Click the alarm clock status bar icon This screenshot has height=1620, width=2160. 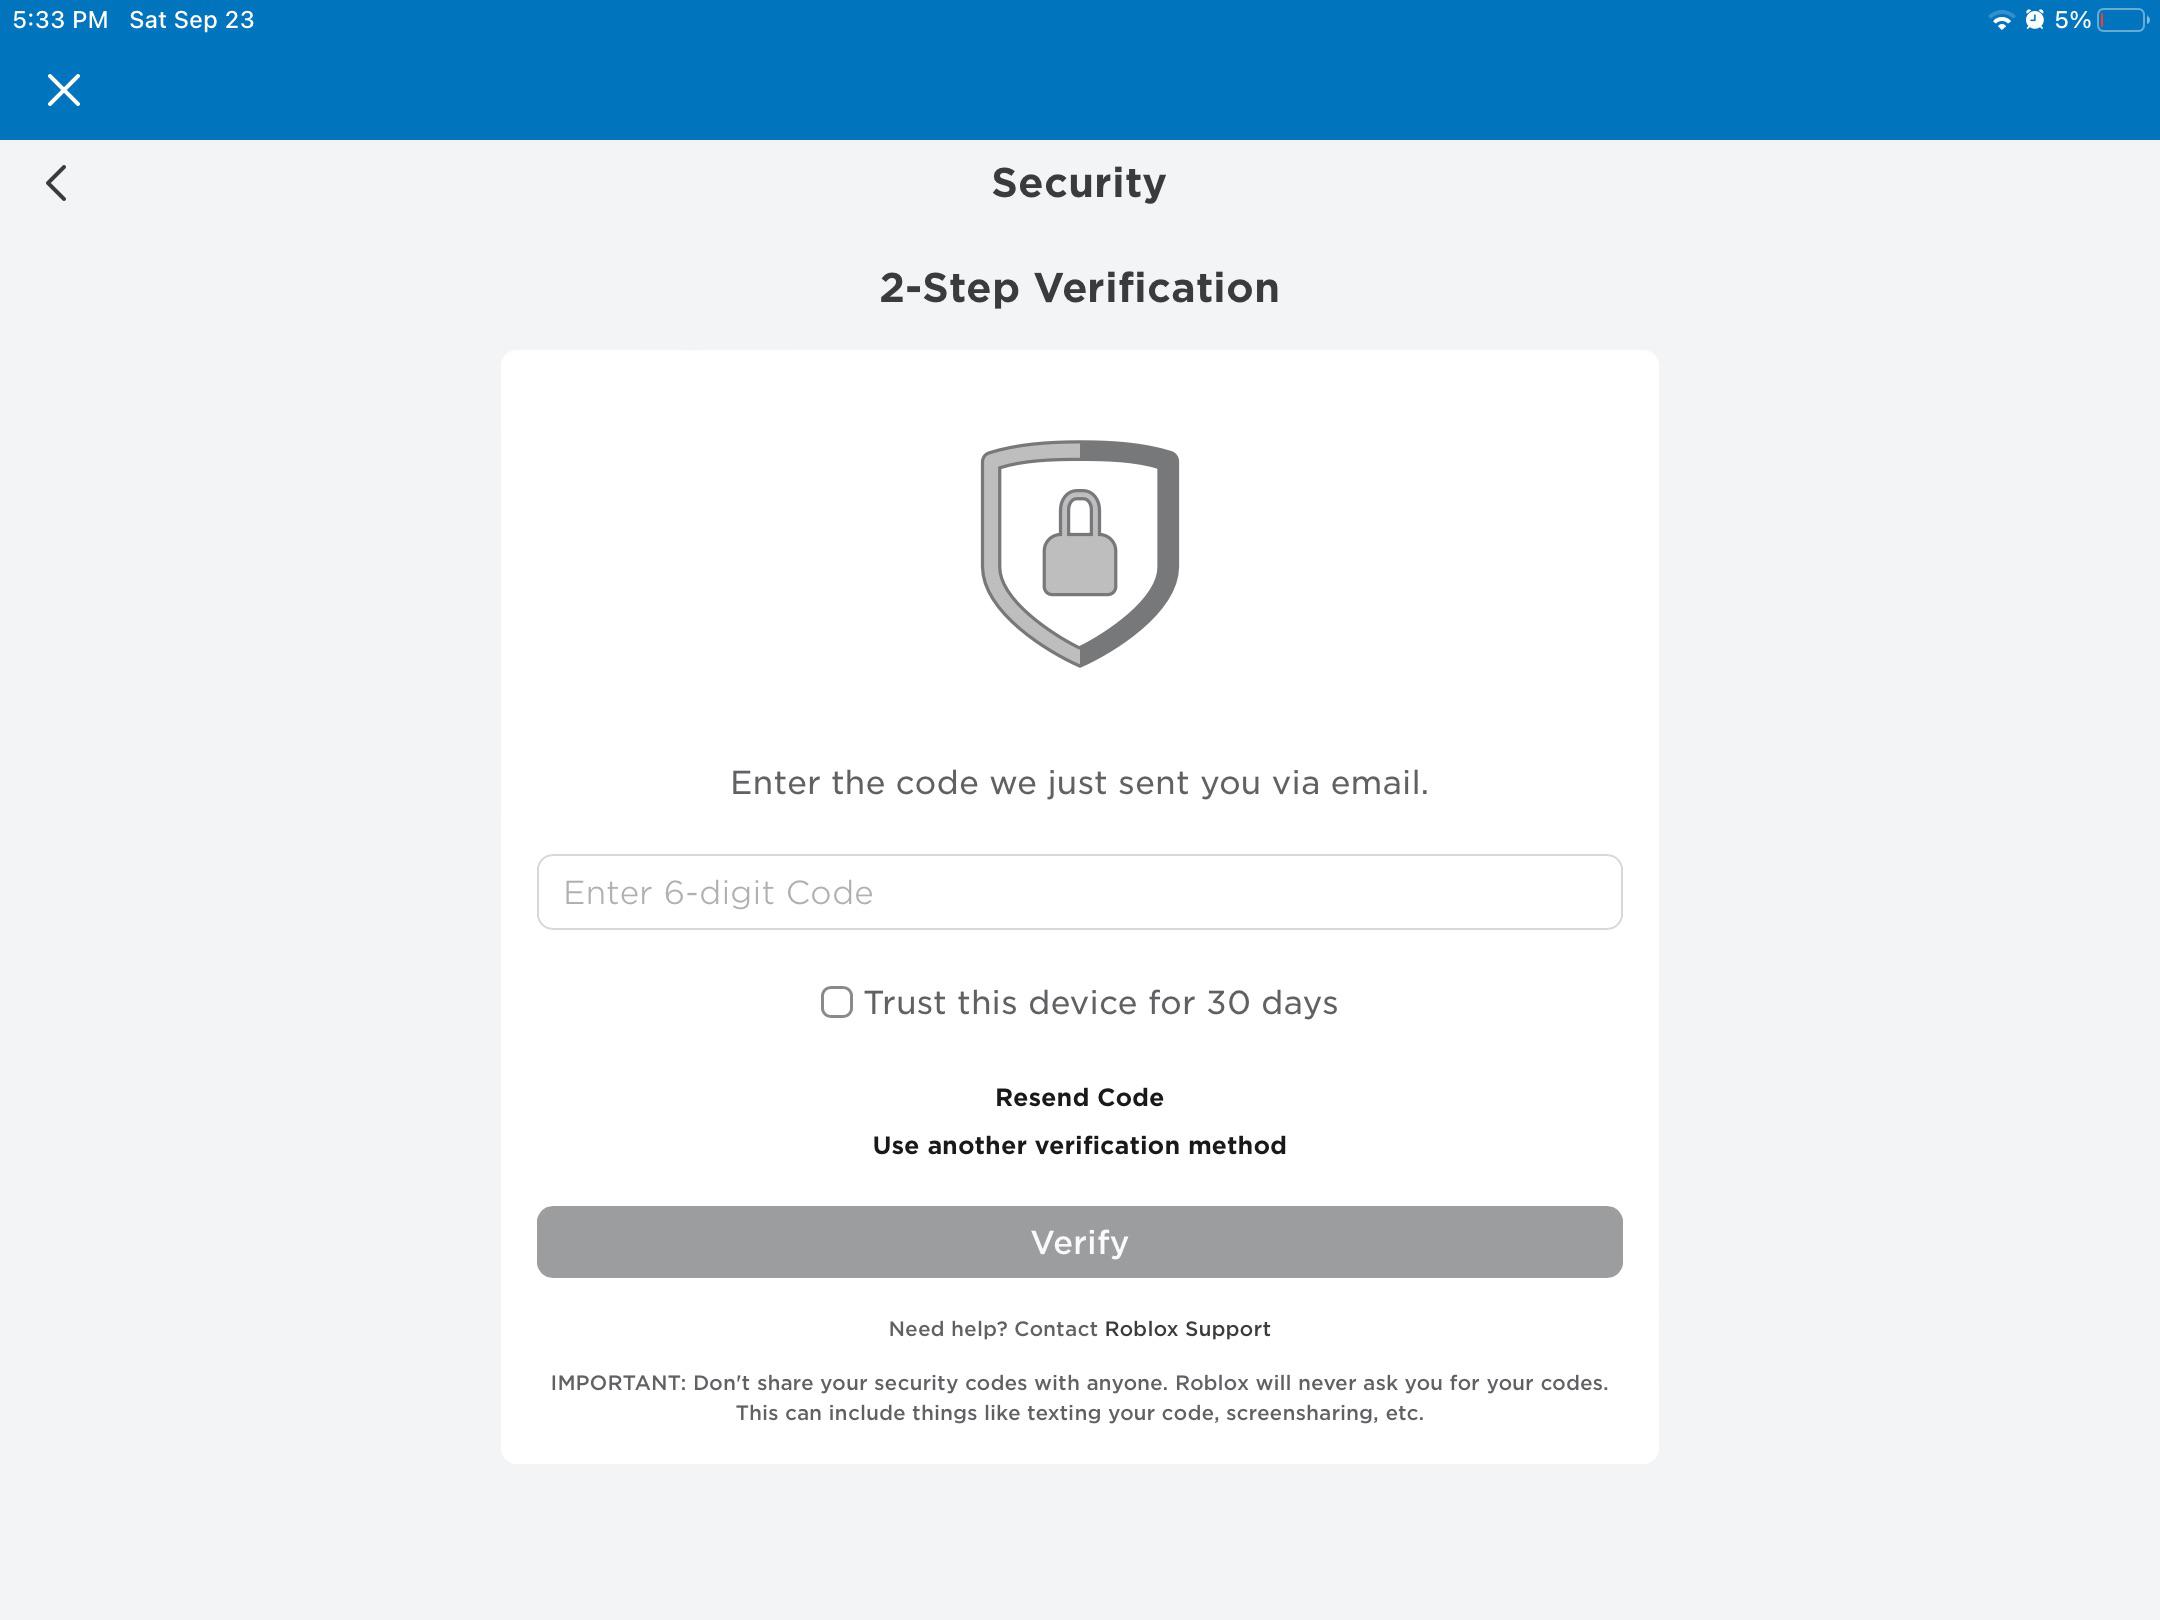pos(2035,19)
